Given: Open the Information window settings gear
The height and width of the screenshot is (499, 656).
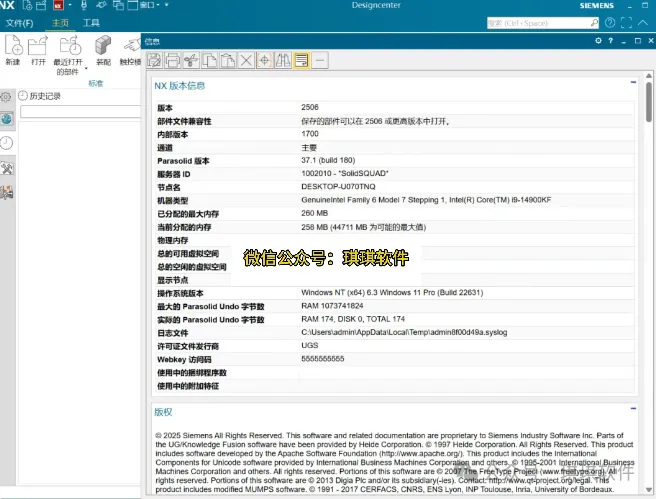Looking at the screenshot, I should click(598, 41).
